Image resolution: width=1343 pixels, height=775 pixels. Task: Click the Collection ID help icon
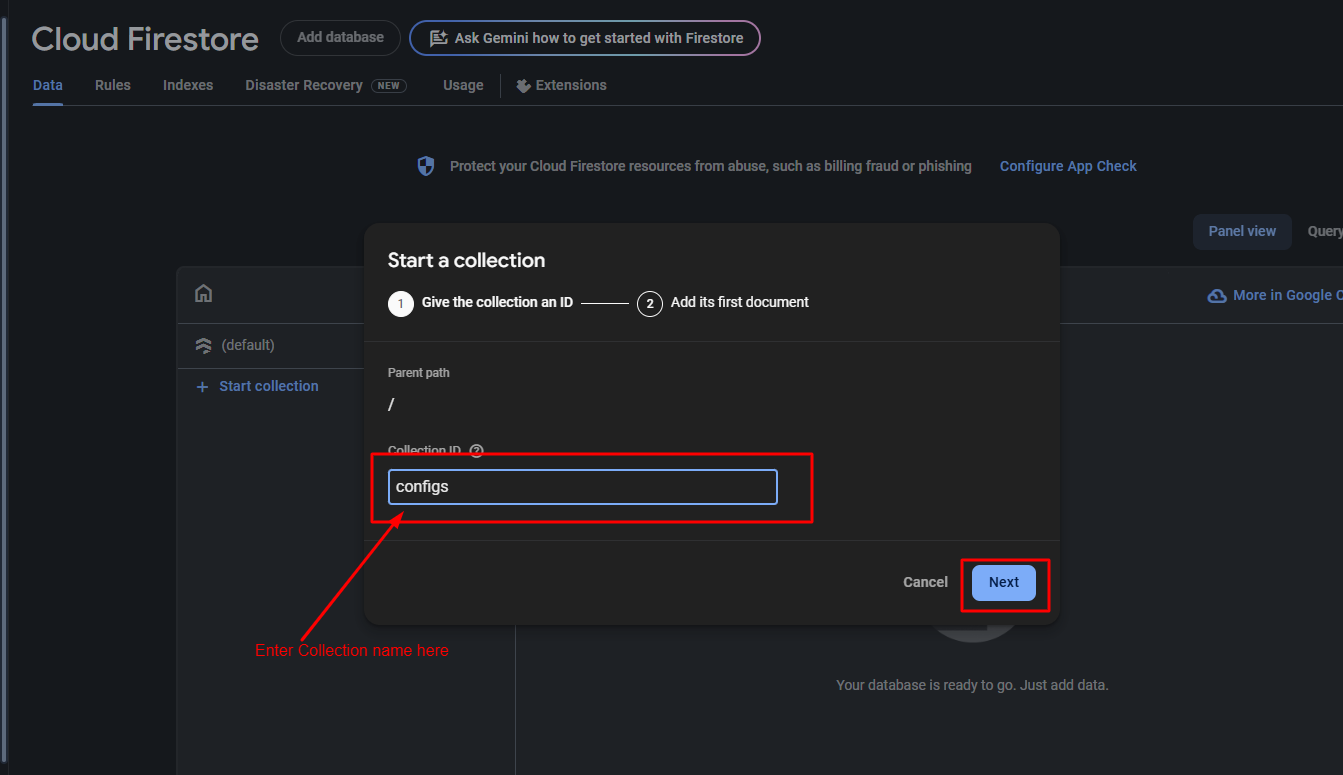pos(476,451)
